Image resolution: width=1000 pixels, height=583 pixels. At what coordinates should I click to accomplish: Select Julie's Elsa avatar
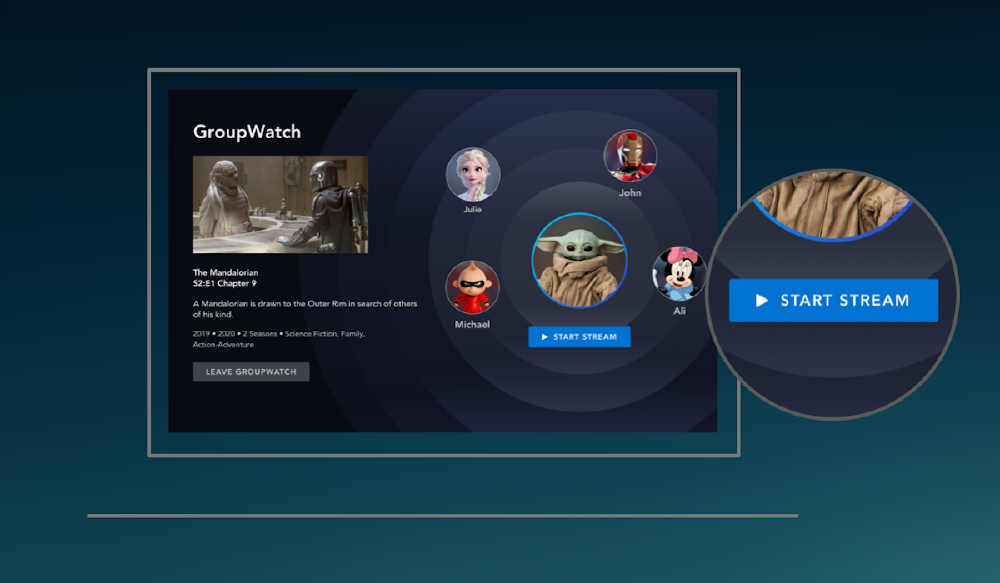coord(472,175)
